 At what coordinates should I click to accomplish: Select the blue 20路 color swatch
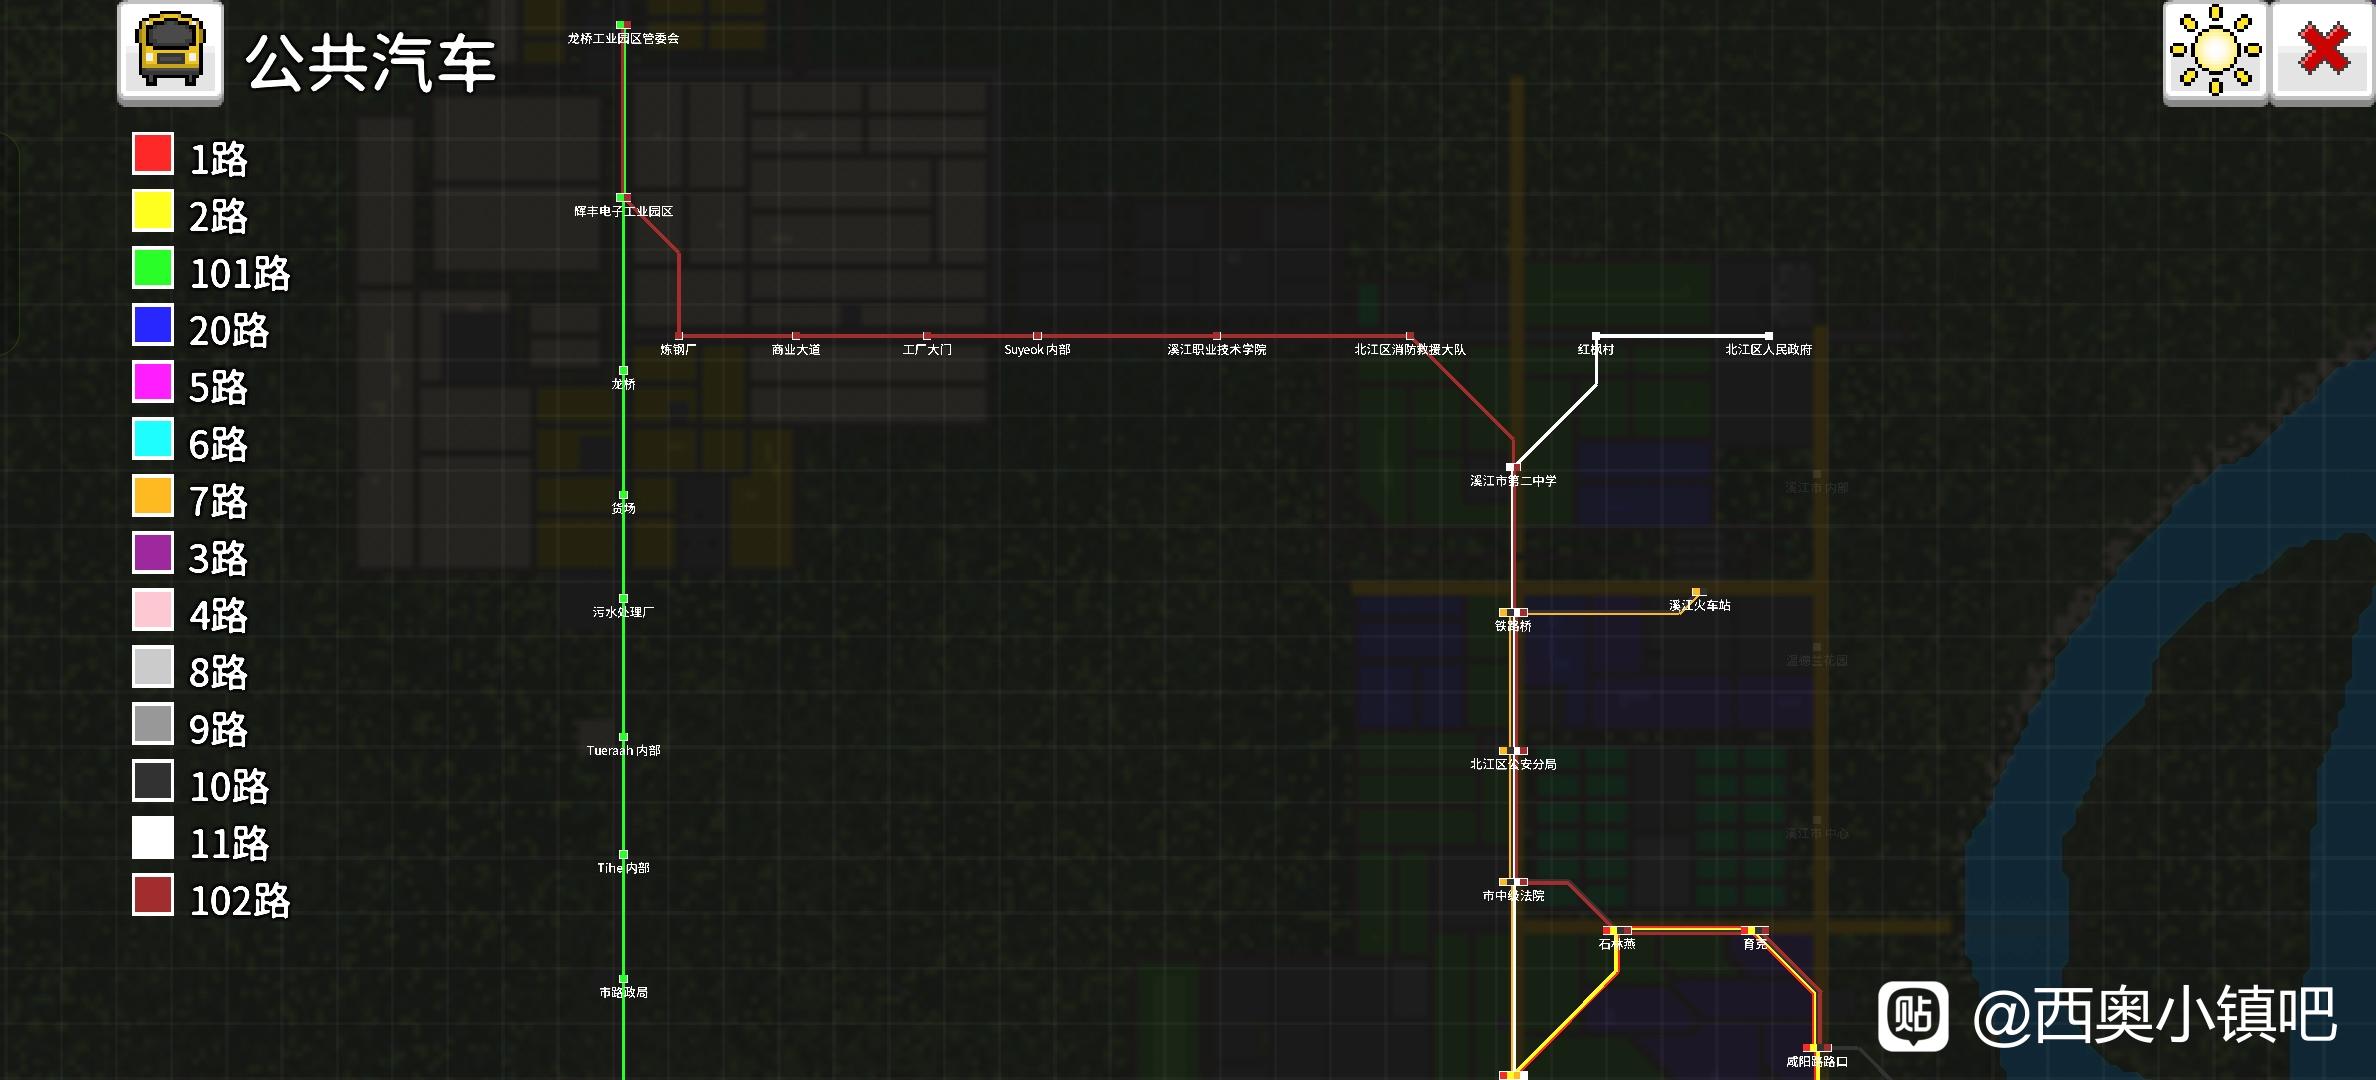click(x=153, y=325)
